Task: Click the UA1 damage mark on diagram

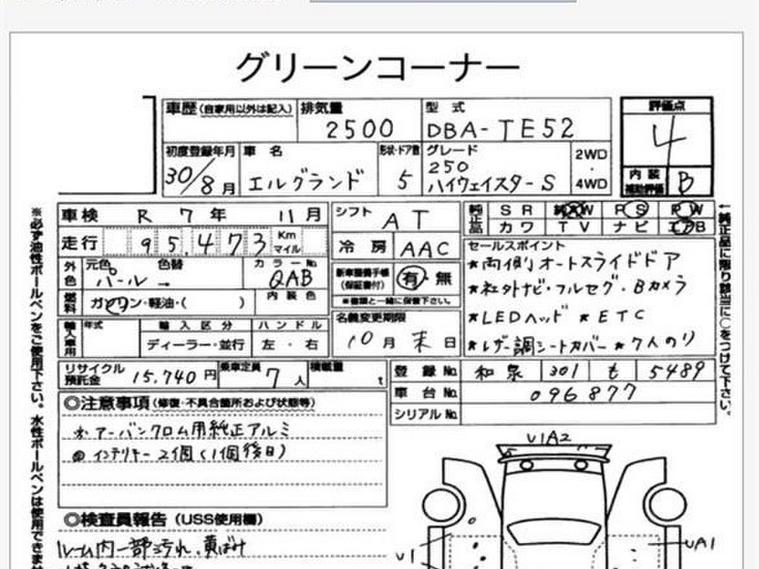Action: click(x=700, y=543)
